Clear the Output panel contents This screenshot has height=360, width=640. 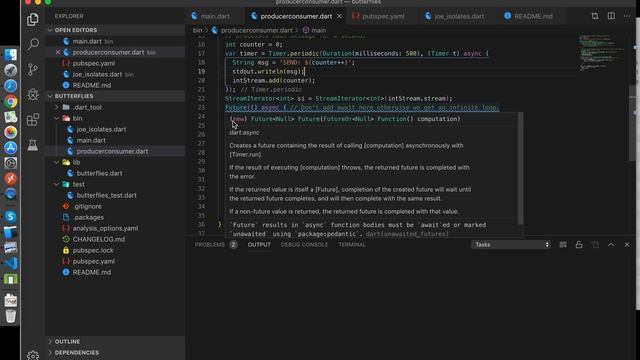(563, 244)
